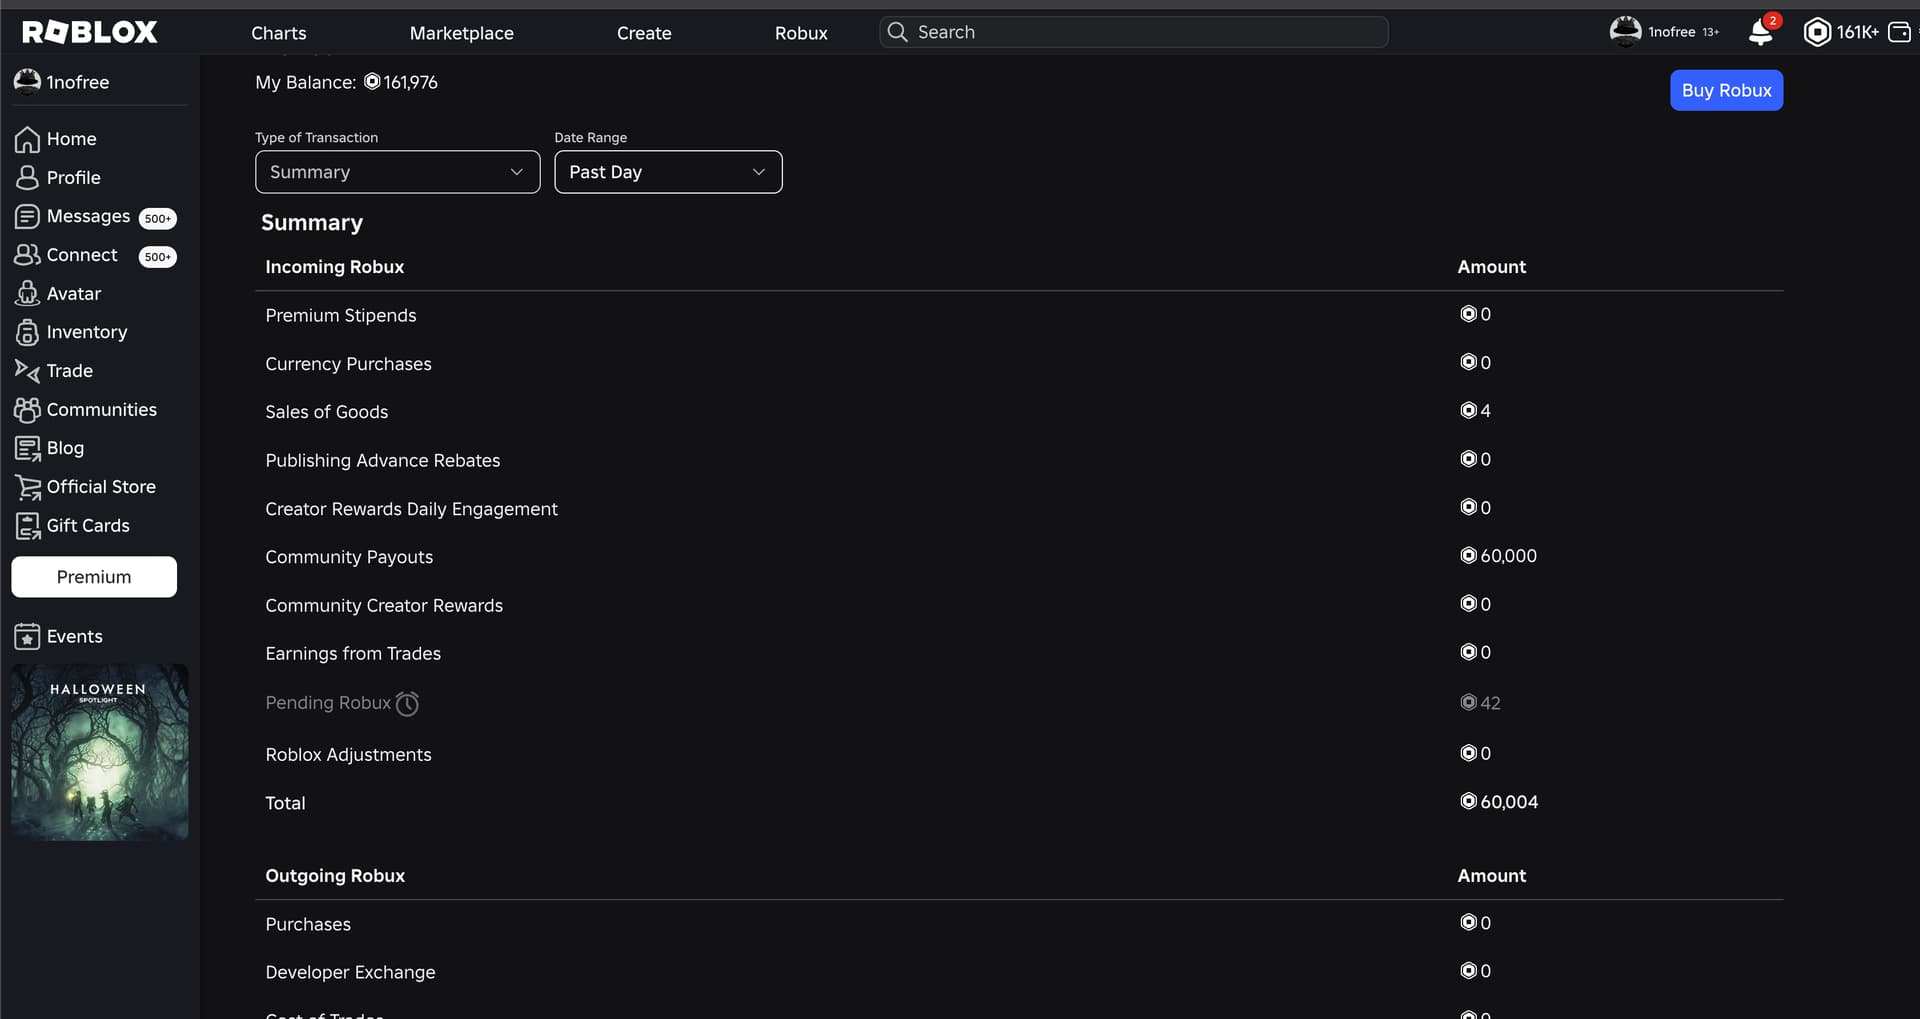Screen dimensions: 1920x1019
Task: Go to Home in the sidebar
Action: point(72,139)
